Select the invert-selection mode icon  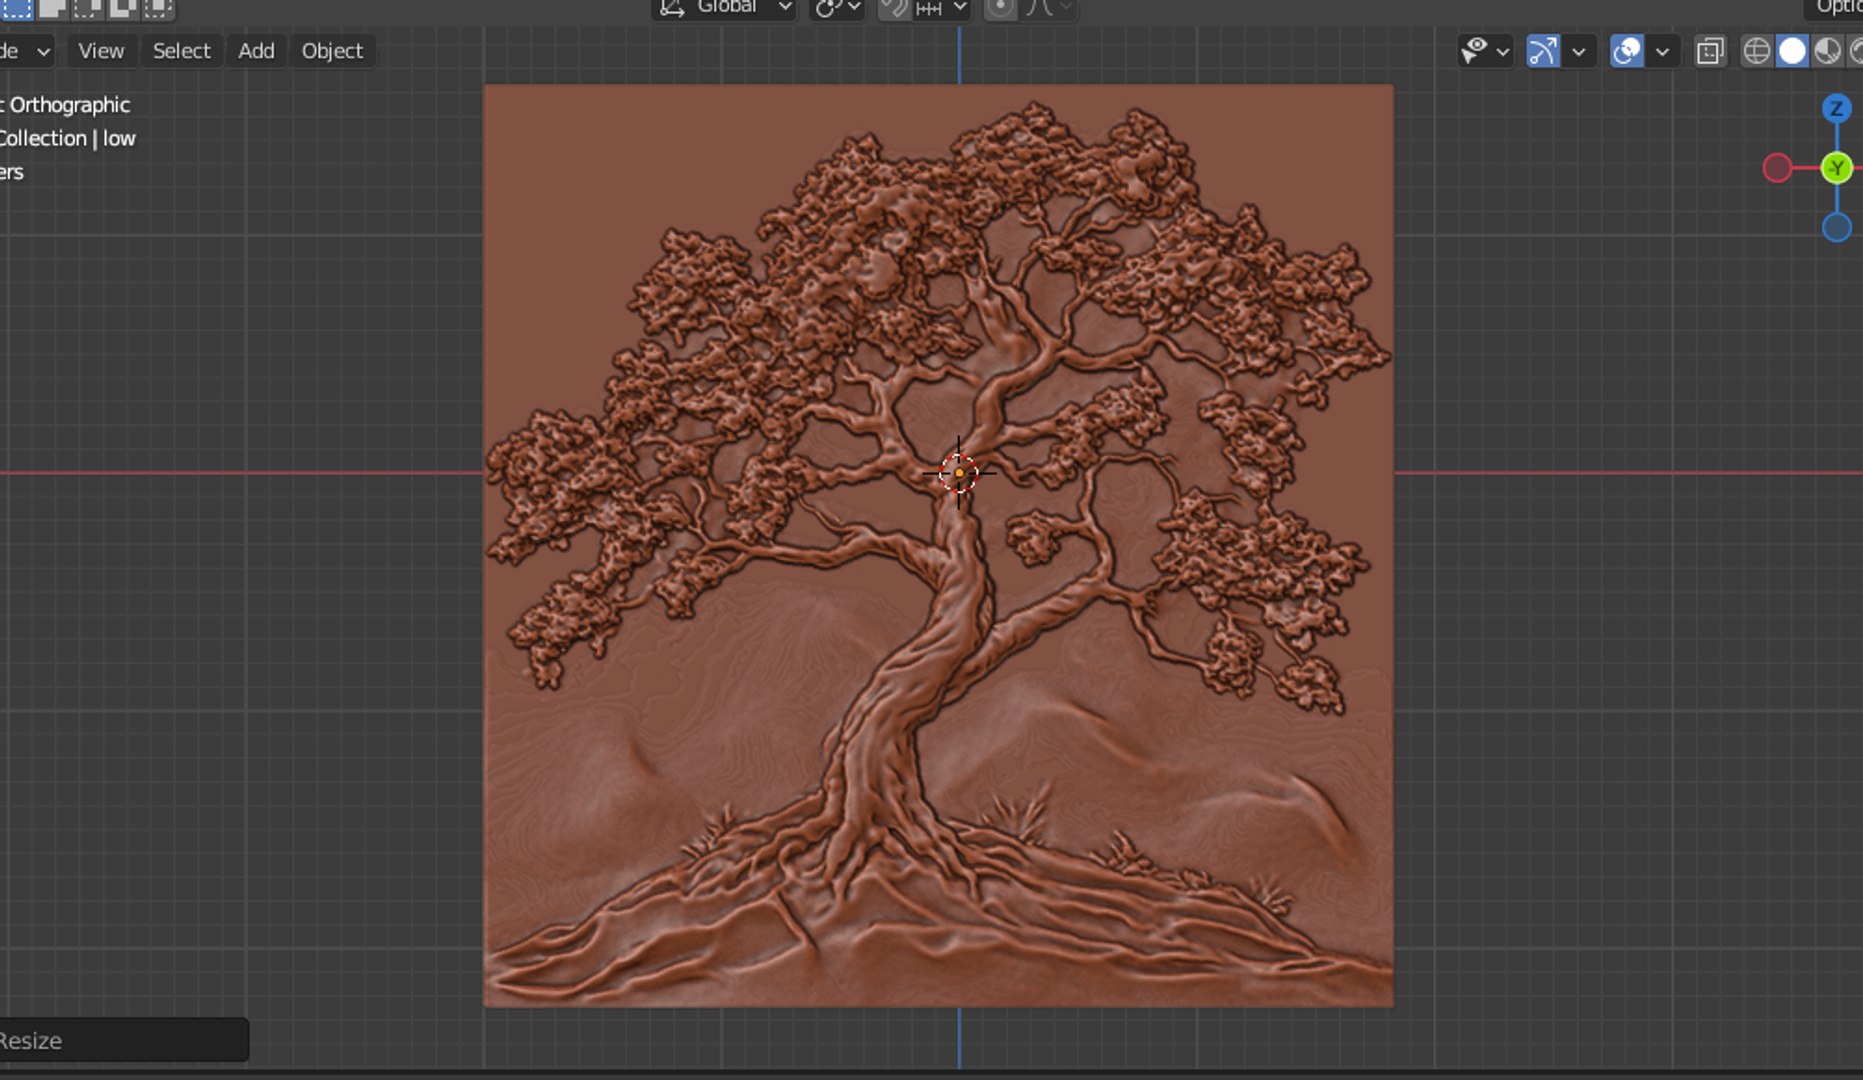pyautogui.click(x=123, y=8)
